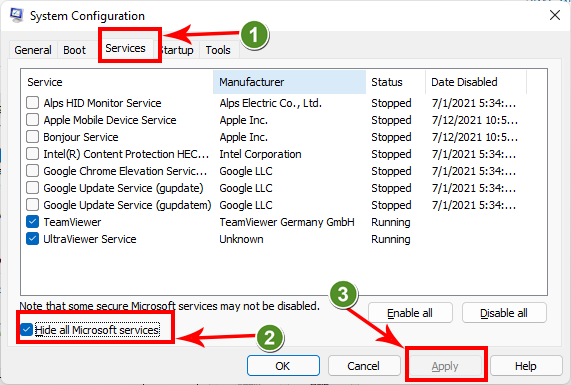571x385 pixels.
Task: Open Help for System Configuration
Action: 526,366
